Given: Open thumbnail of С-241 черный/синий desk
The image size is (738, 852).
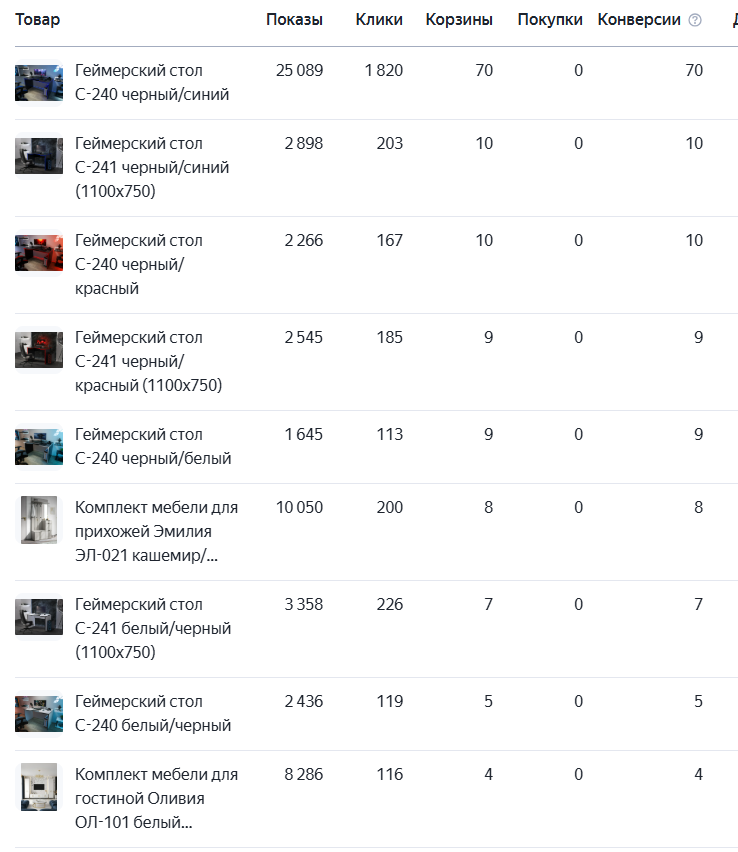Looking at the screenshot, I should point(39,156).
